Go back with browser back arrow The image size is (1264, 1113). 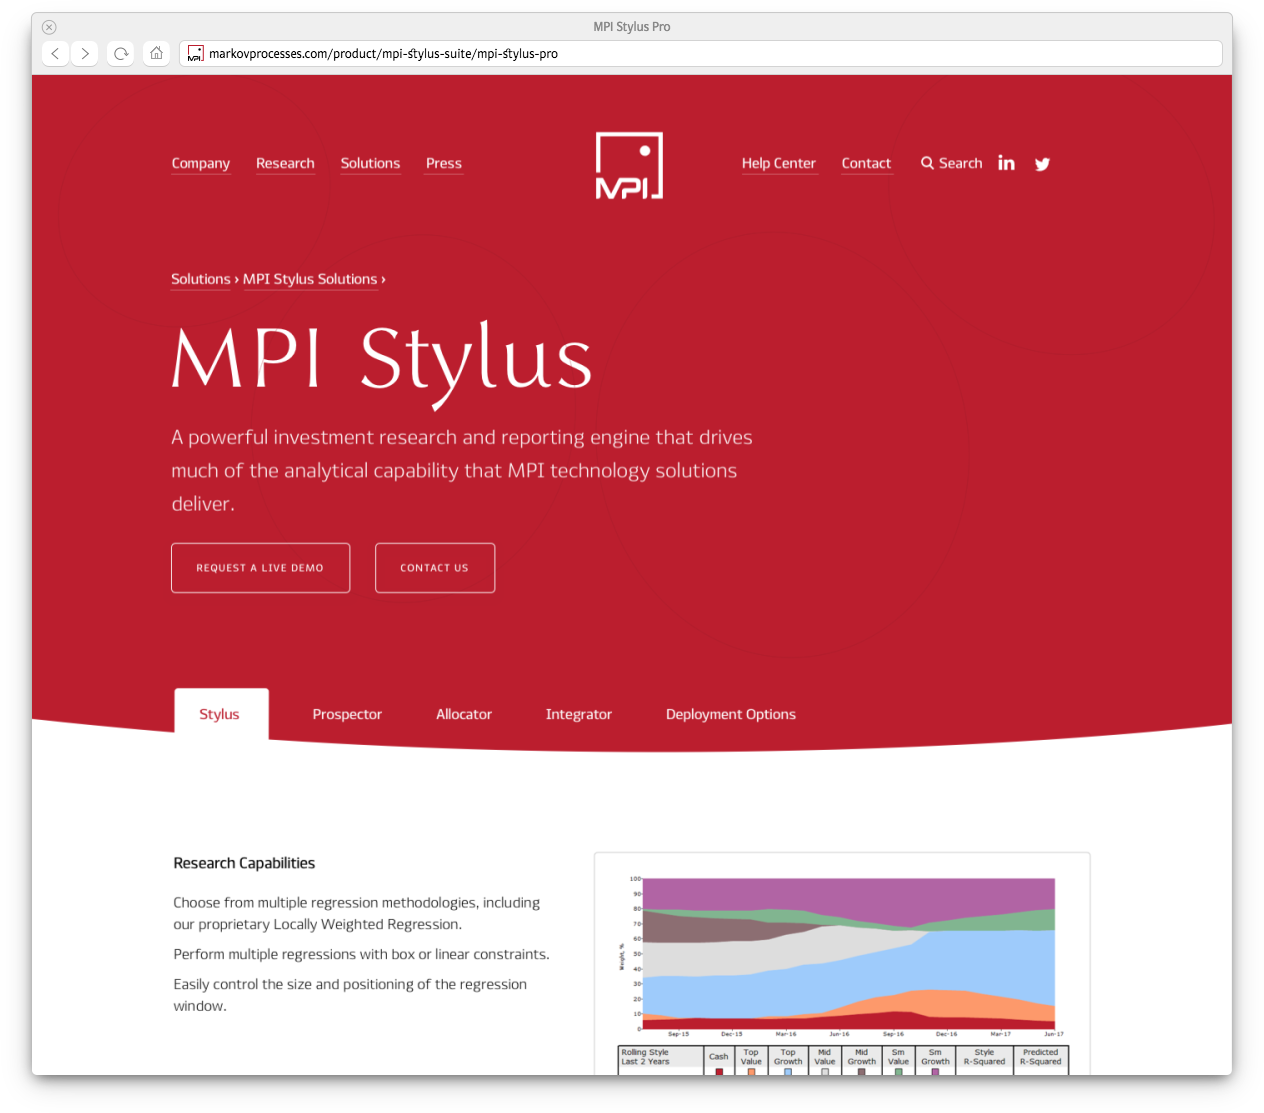pyautogui.click(x=56, y=53)
